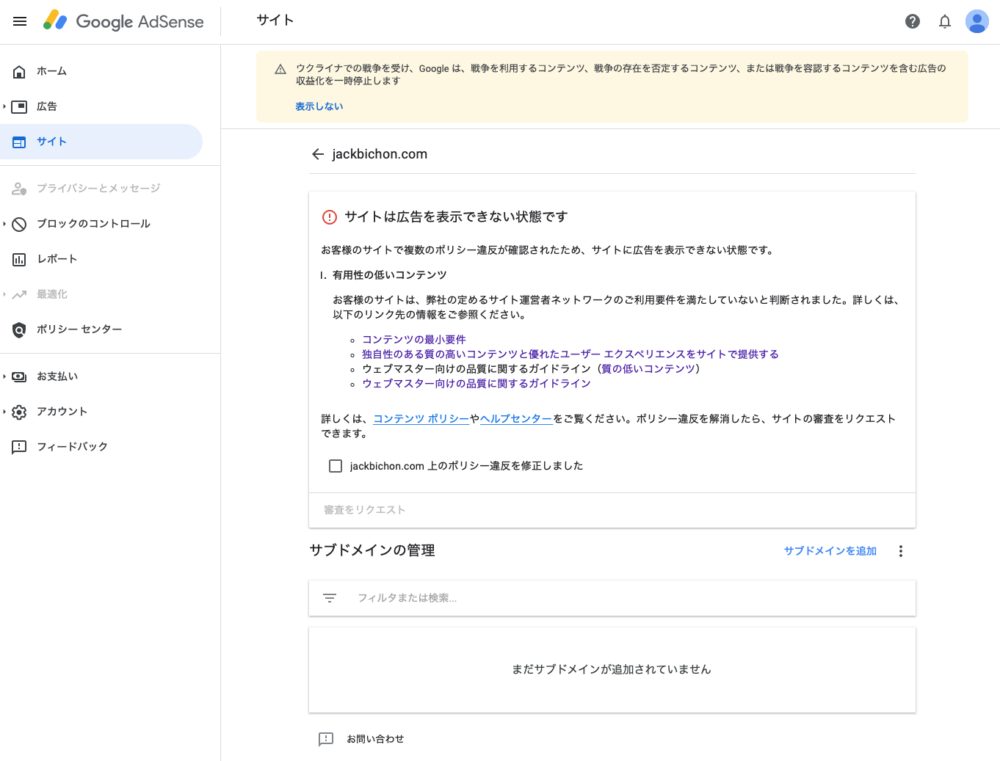Click the warning triangle in the banner
1000x761 pixels.
click(280, 70)
